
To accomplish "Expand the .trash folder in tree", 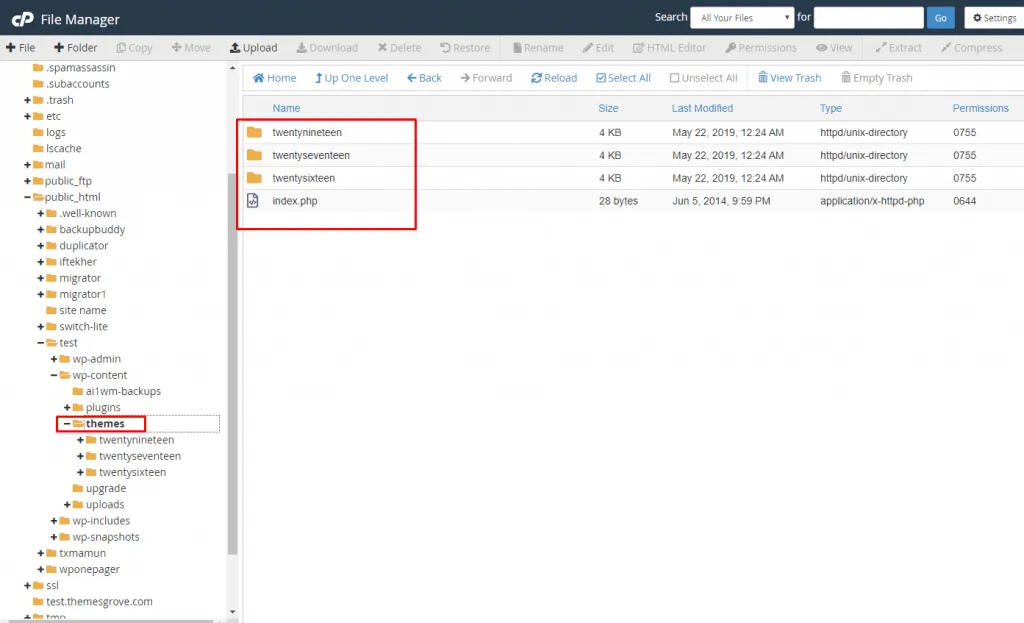I will [x=27, y=100].
